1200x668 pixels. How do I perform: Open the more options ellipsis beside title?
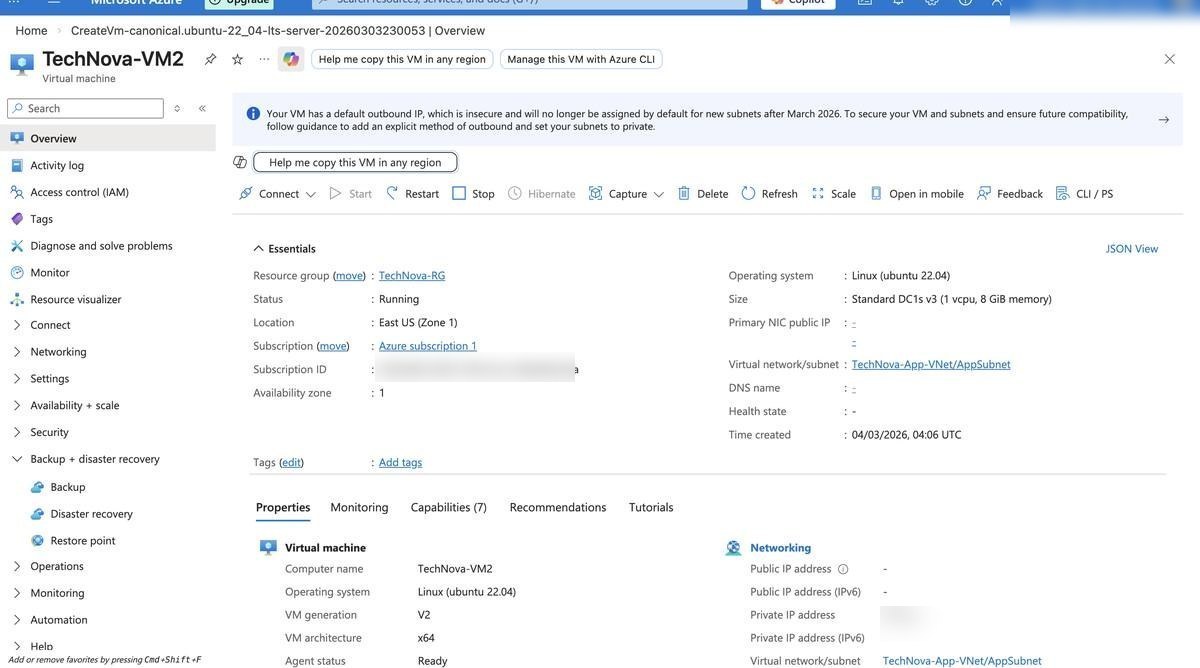point(264,59)
